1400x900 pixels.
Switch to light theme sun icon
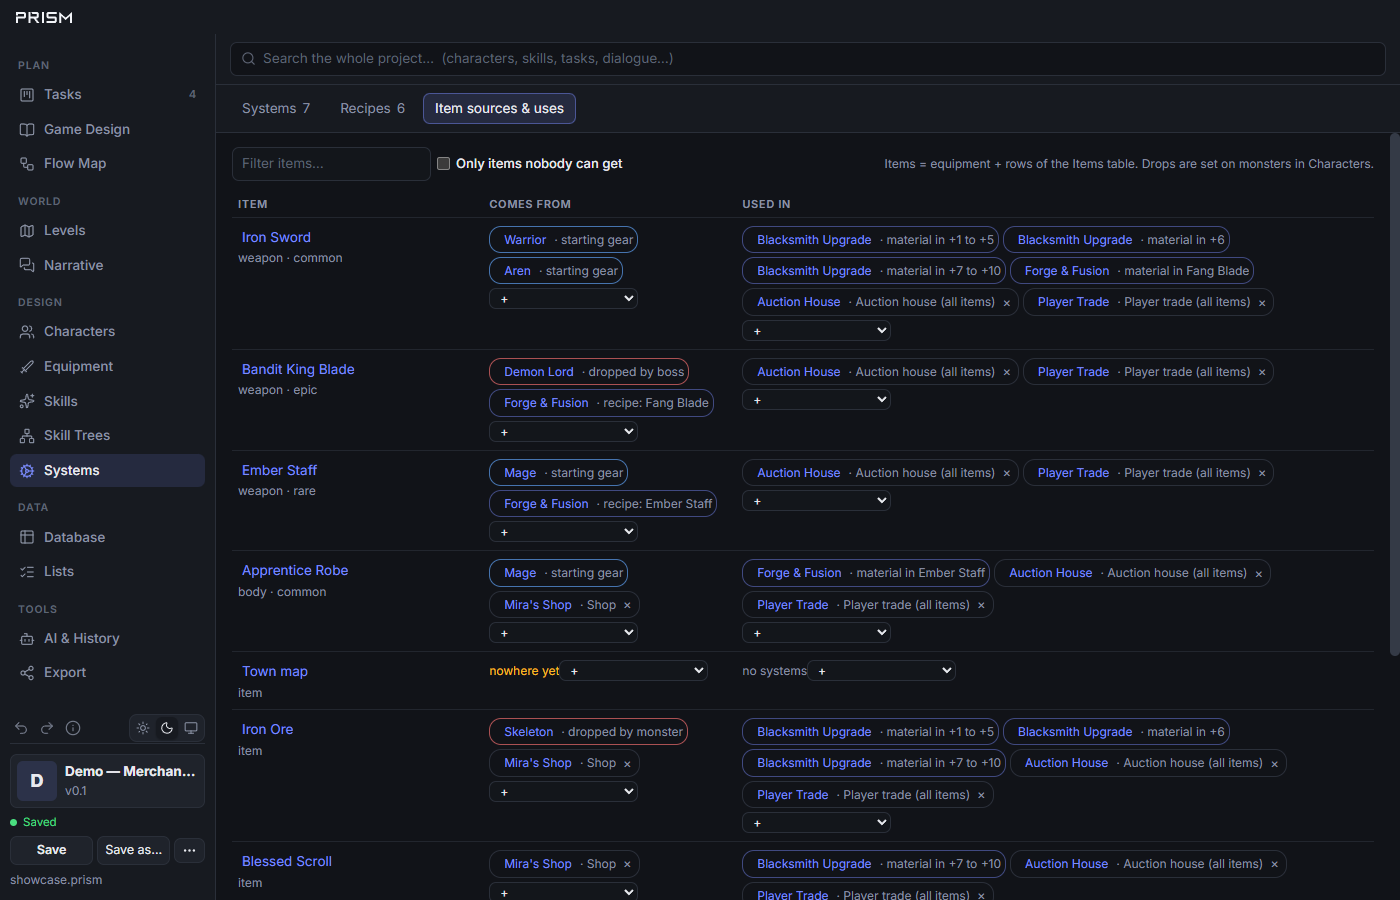tap(143, 728)
